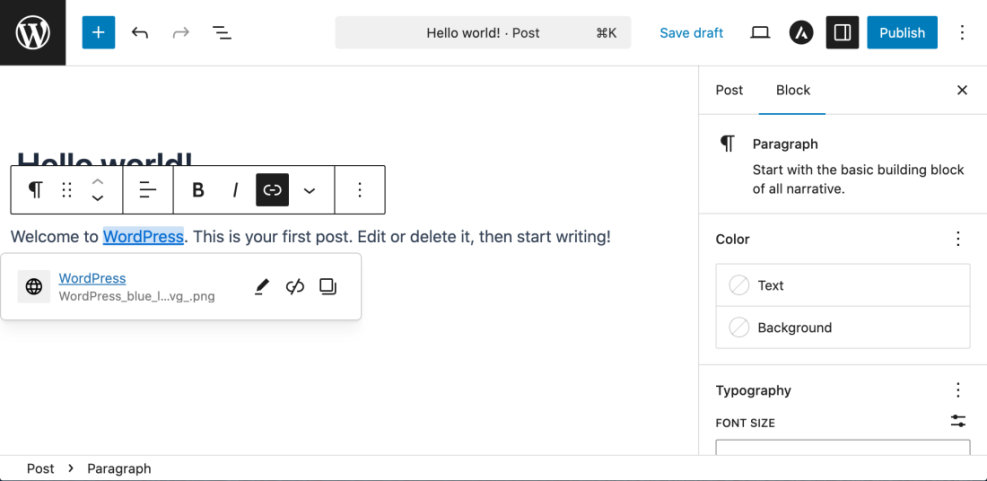The width and height of the screenshot is (987, 481).
Task: Click the Post breadcrumb in footer
Action: pos(40,468)
